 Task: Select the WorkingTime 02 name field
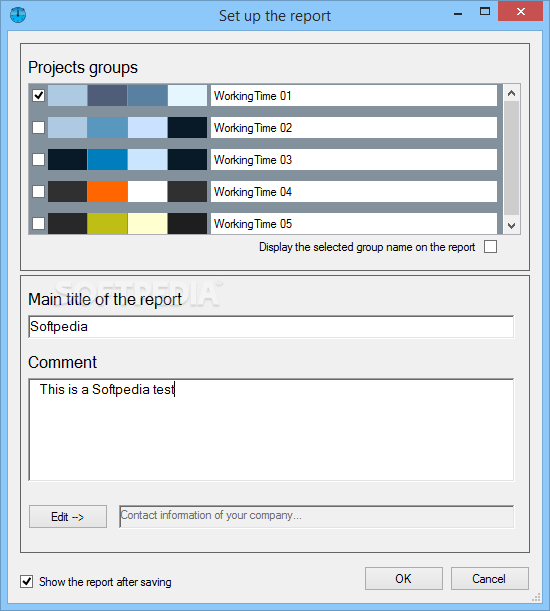(354, 127)
